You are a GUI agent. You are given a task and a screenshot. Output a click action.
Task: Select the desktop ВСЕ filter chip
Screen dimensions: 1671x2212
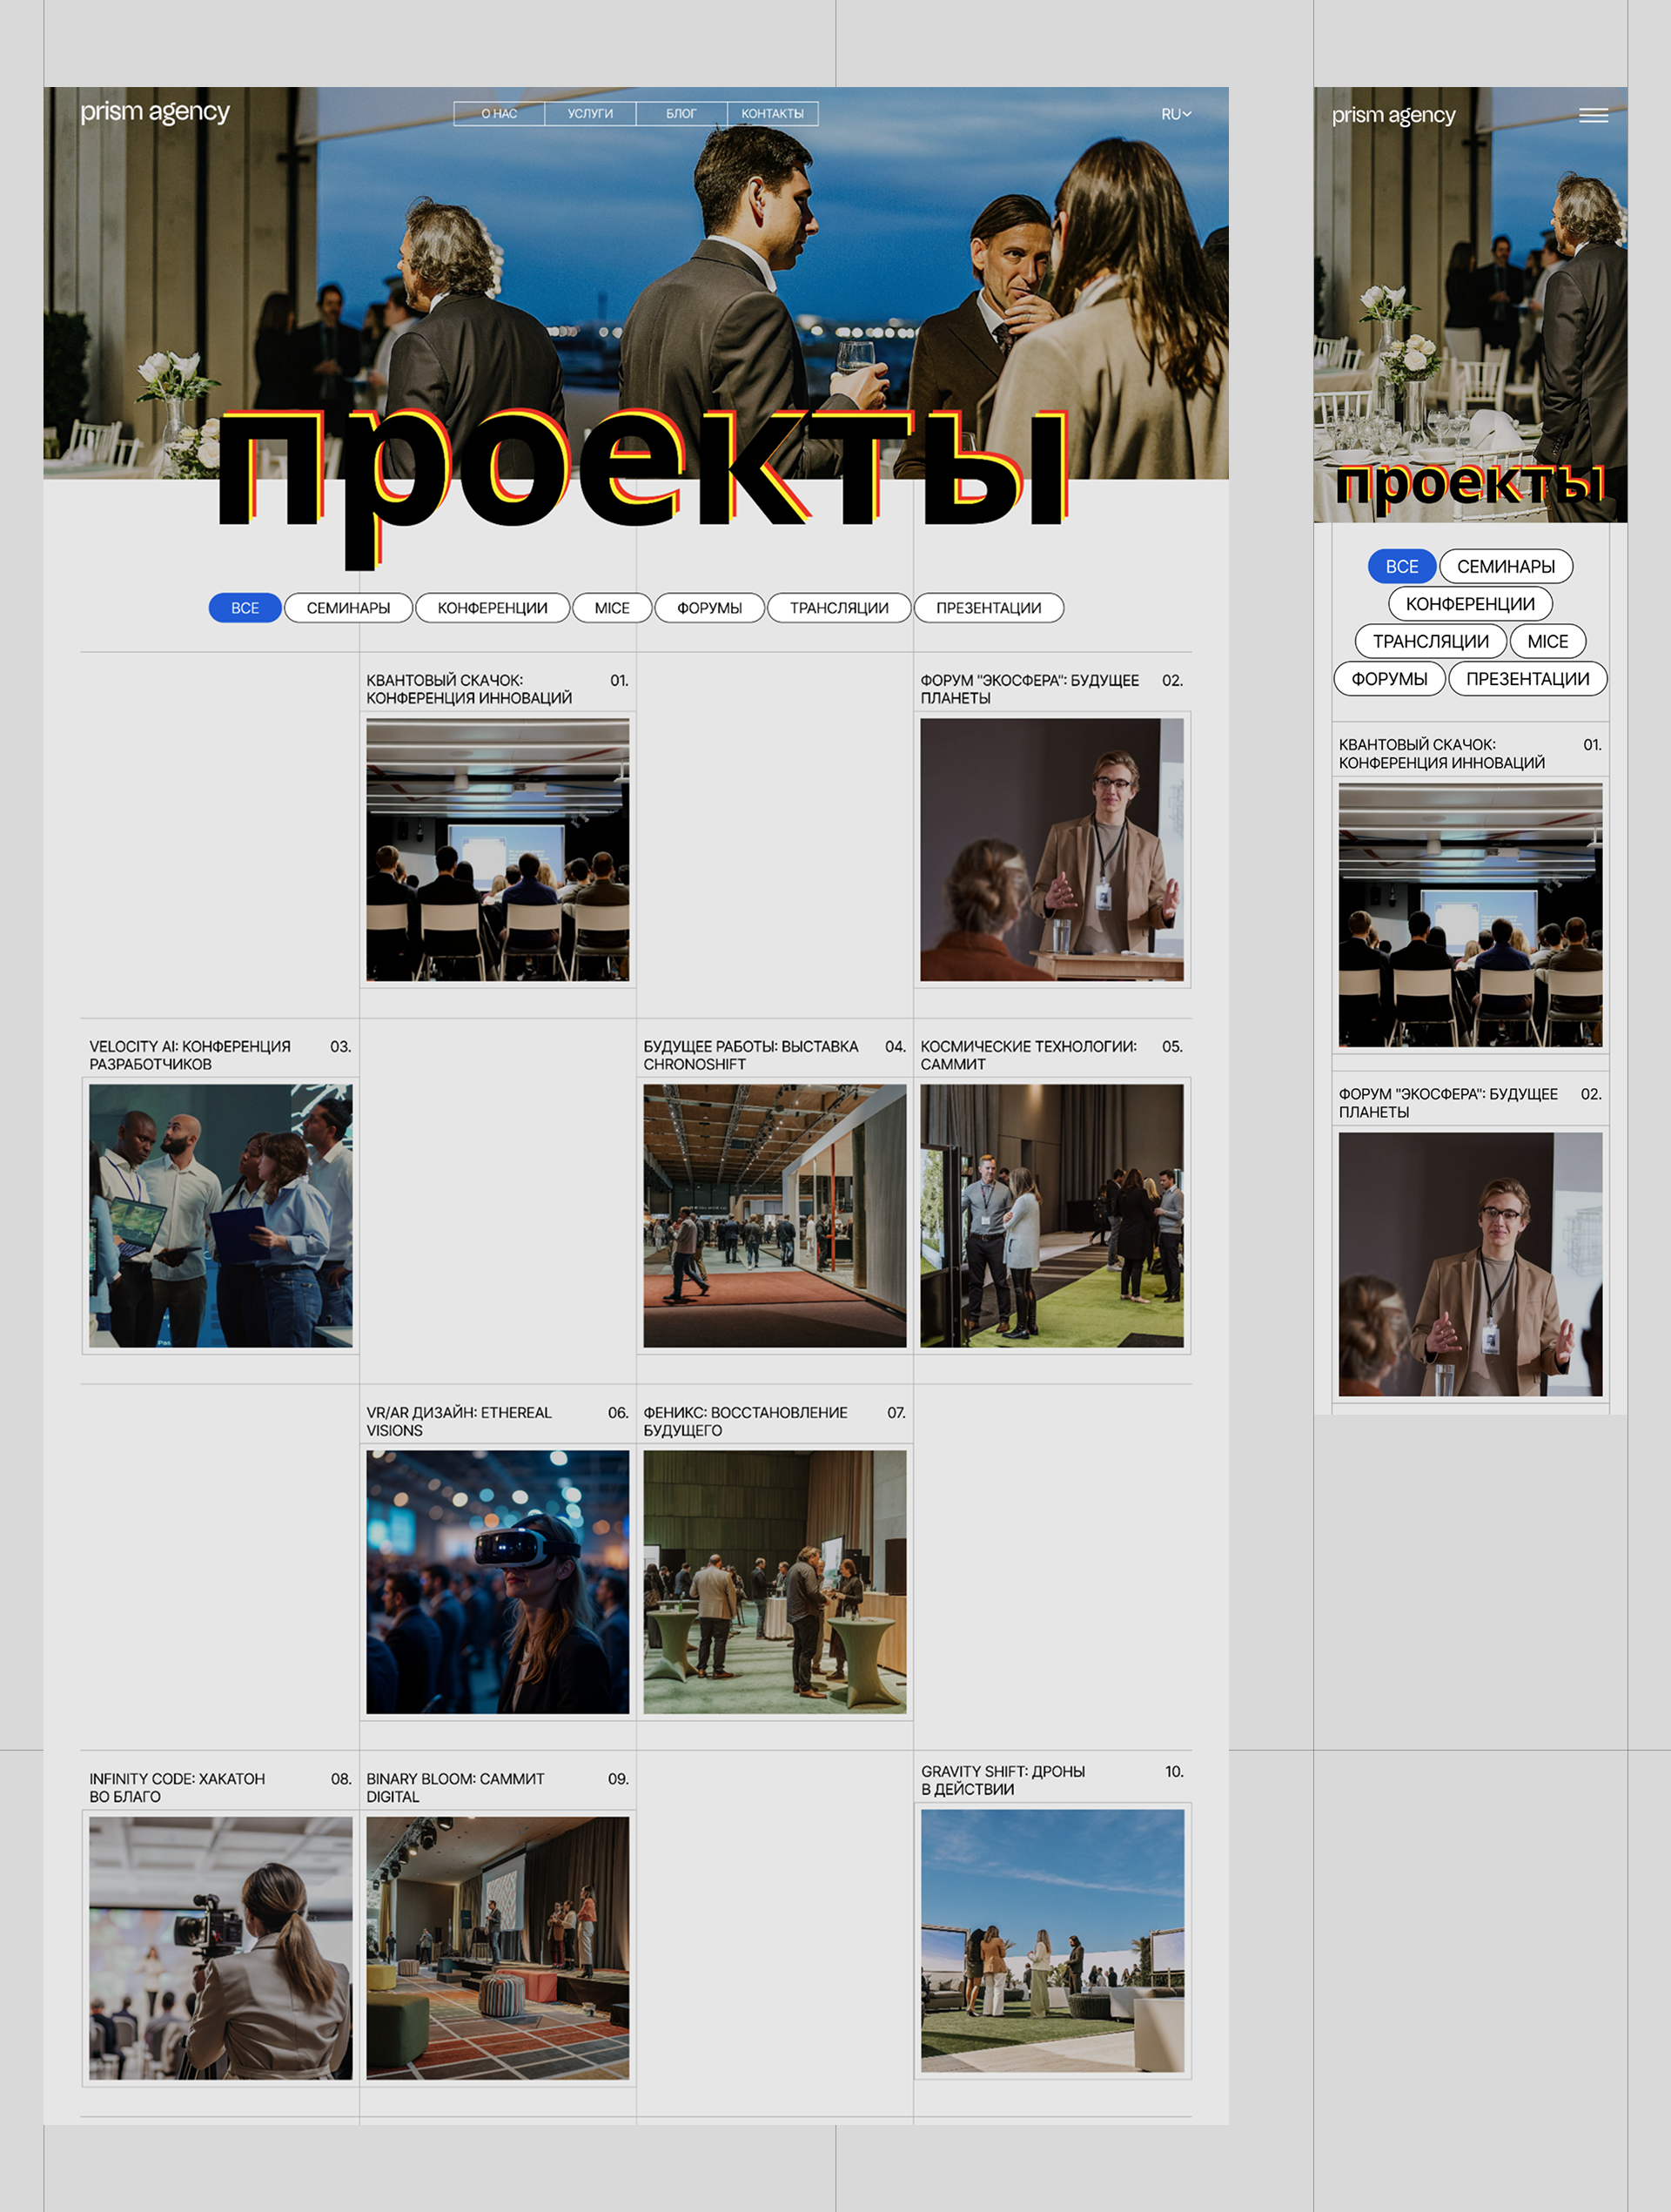245,608
